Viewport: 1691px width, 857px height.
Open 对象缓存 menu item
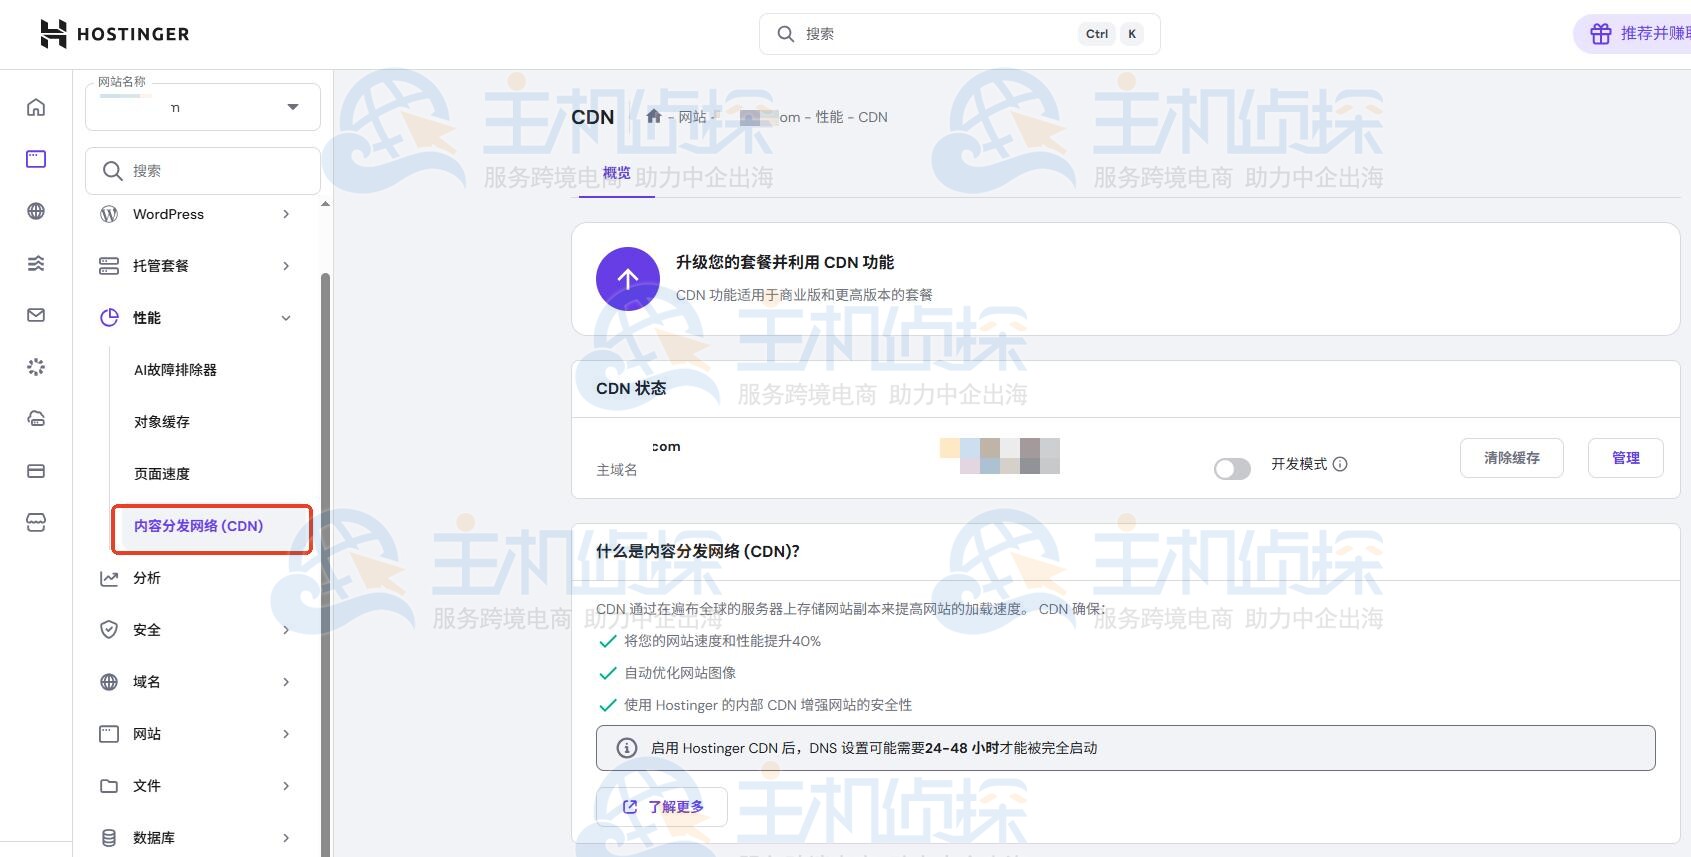click(162, 422)
